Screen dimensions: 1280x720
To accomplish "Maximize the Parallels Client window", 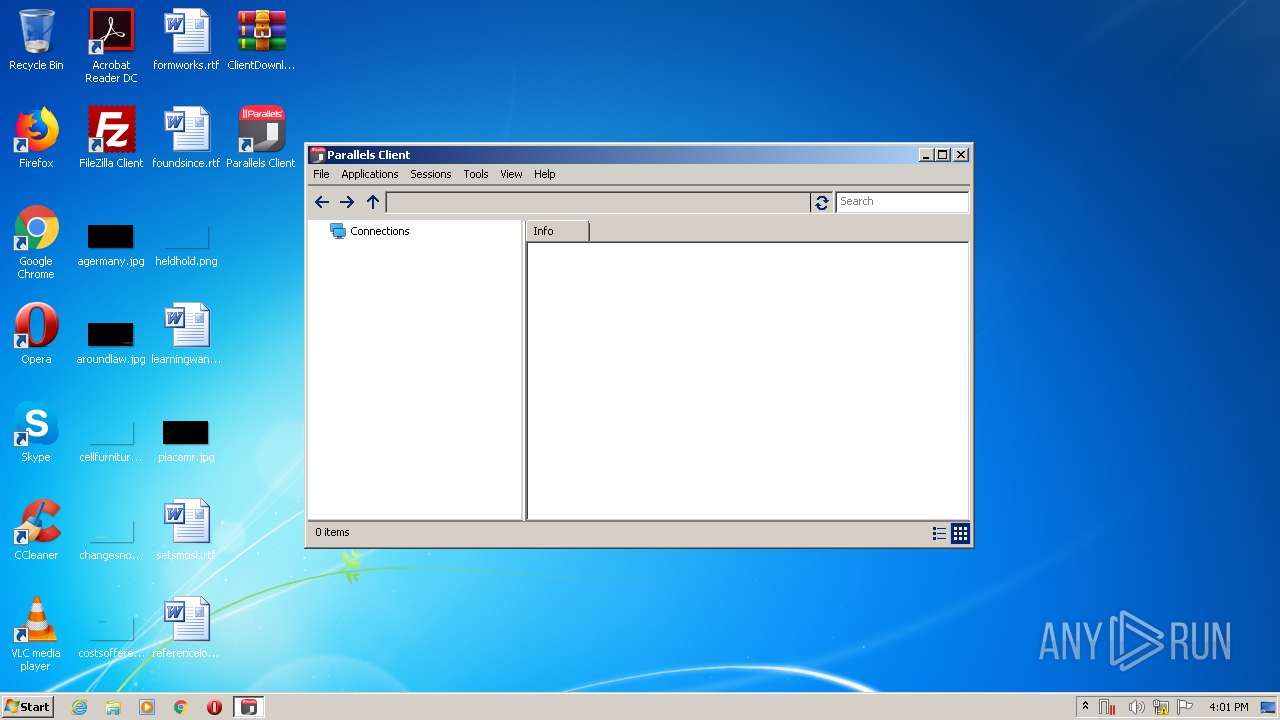I will 942,155.
